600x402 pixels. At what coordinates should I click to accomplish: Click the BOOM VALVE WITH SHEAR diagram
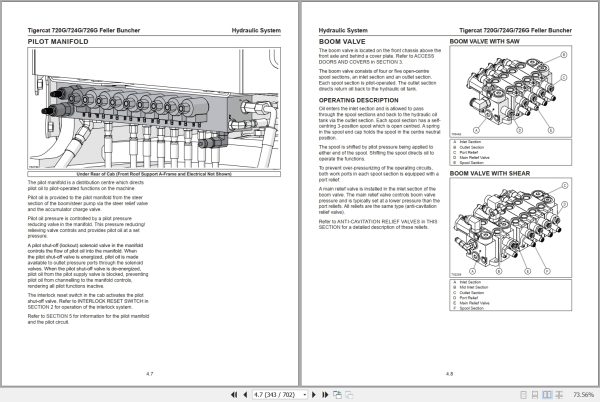[x=510, y=228]
